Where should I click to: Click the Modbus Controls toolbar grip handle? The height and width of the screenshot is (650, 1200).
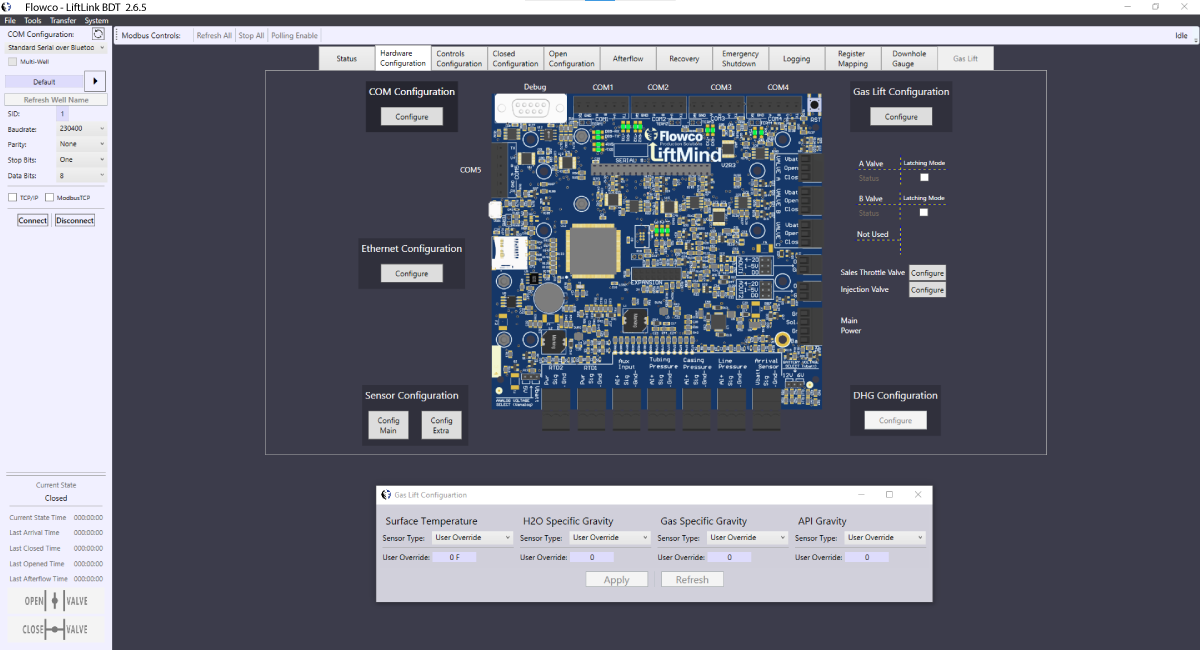(116, 36)
